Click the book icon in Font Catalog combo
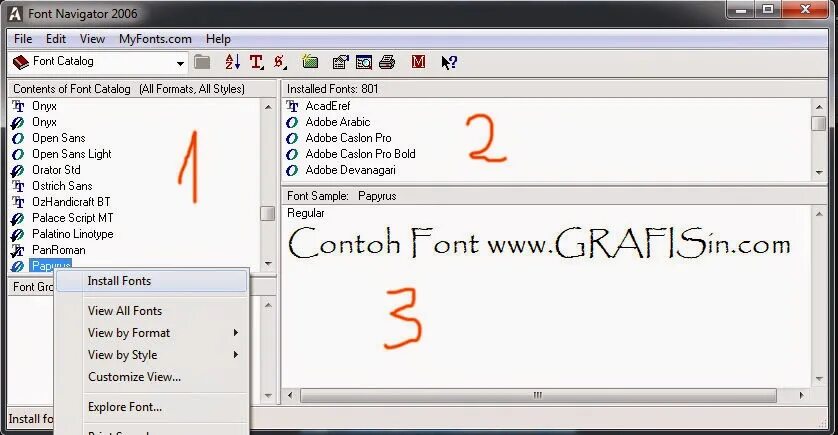 [x=20, y=62]
